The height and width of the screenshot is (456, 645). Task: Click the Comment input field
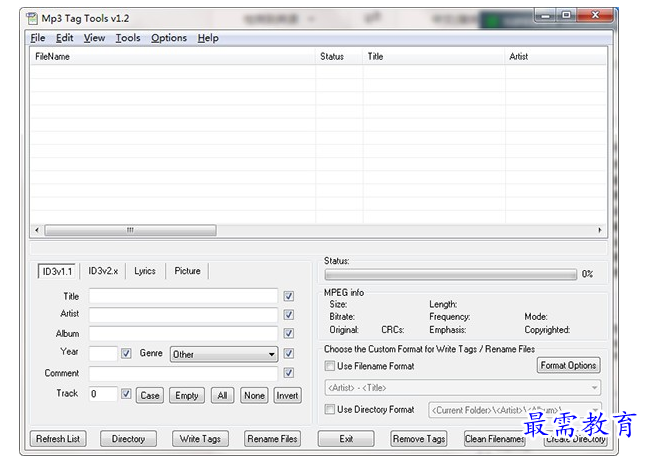(183, 373)
